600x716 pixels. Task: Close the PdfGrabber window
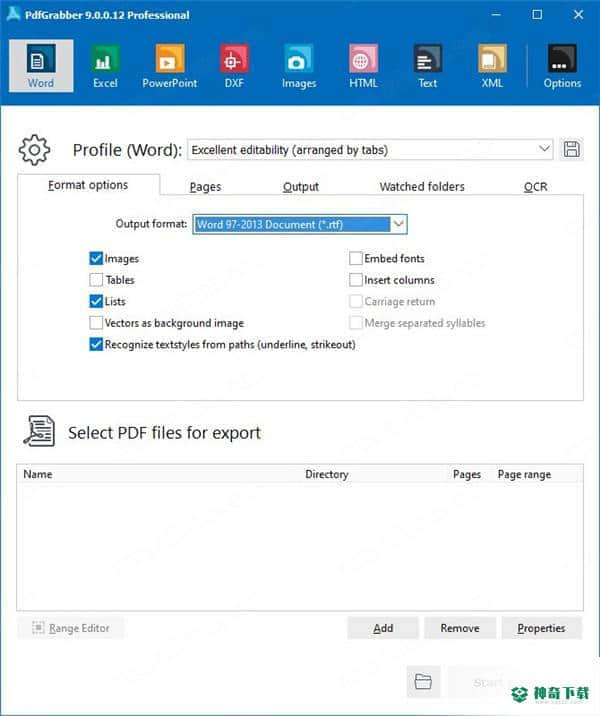coord(579,15)
